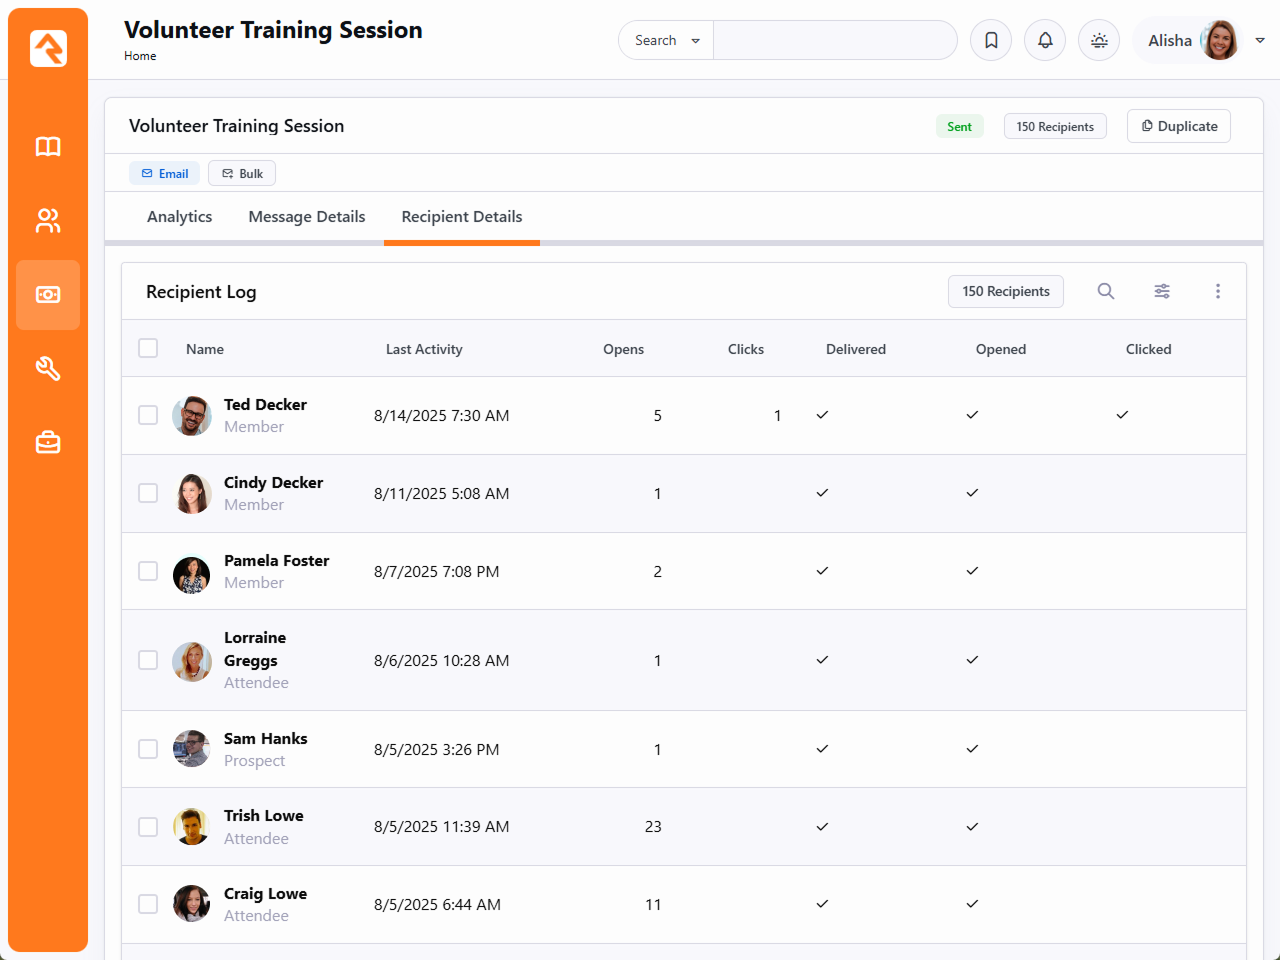Search the Recipient Log with magnifier icon

click(1106, 291)
